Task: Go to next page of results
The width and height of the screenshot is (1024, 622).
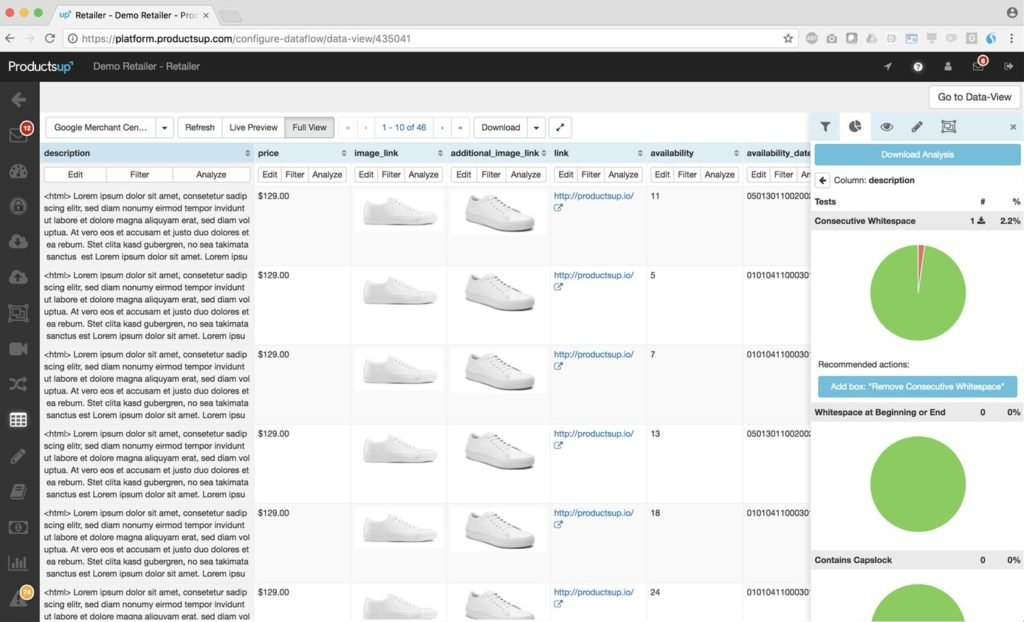Action: point(442,127)
